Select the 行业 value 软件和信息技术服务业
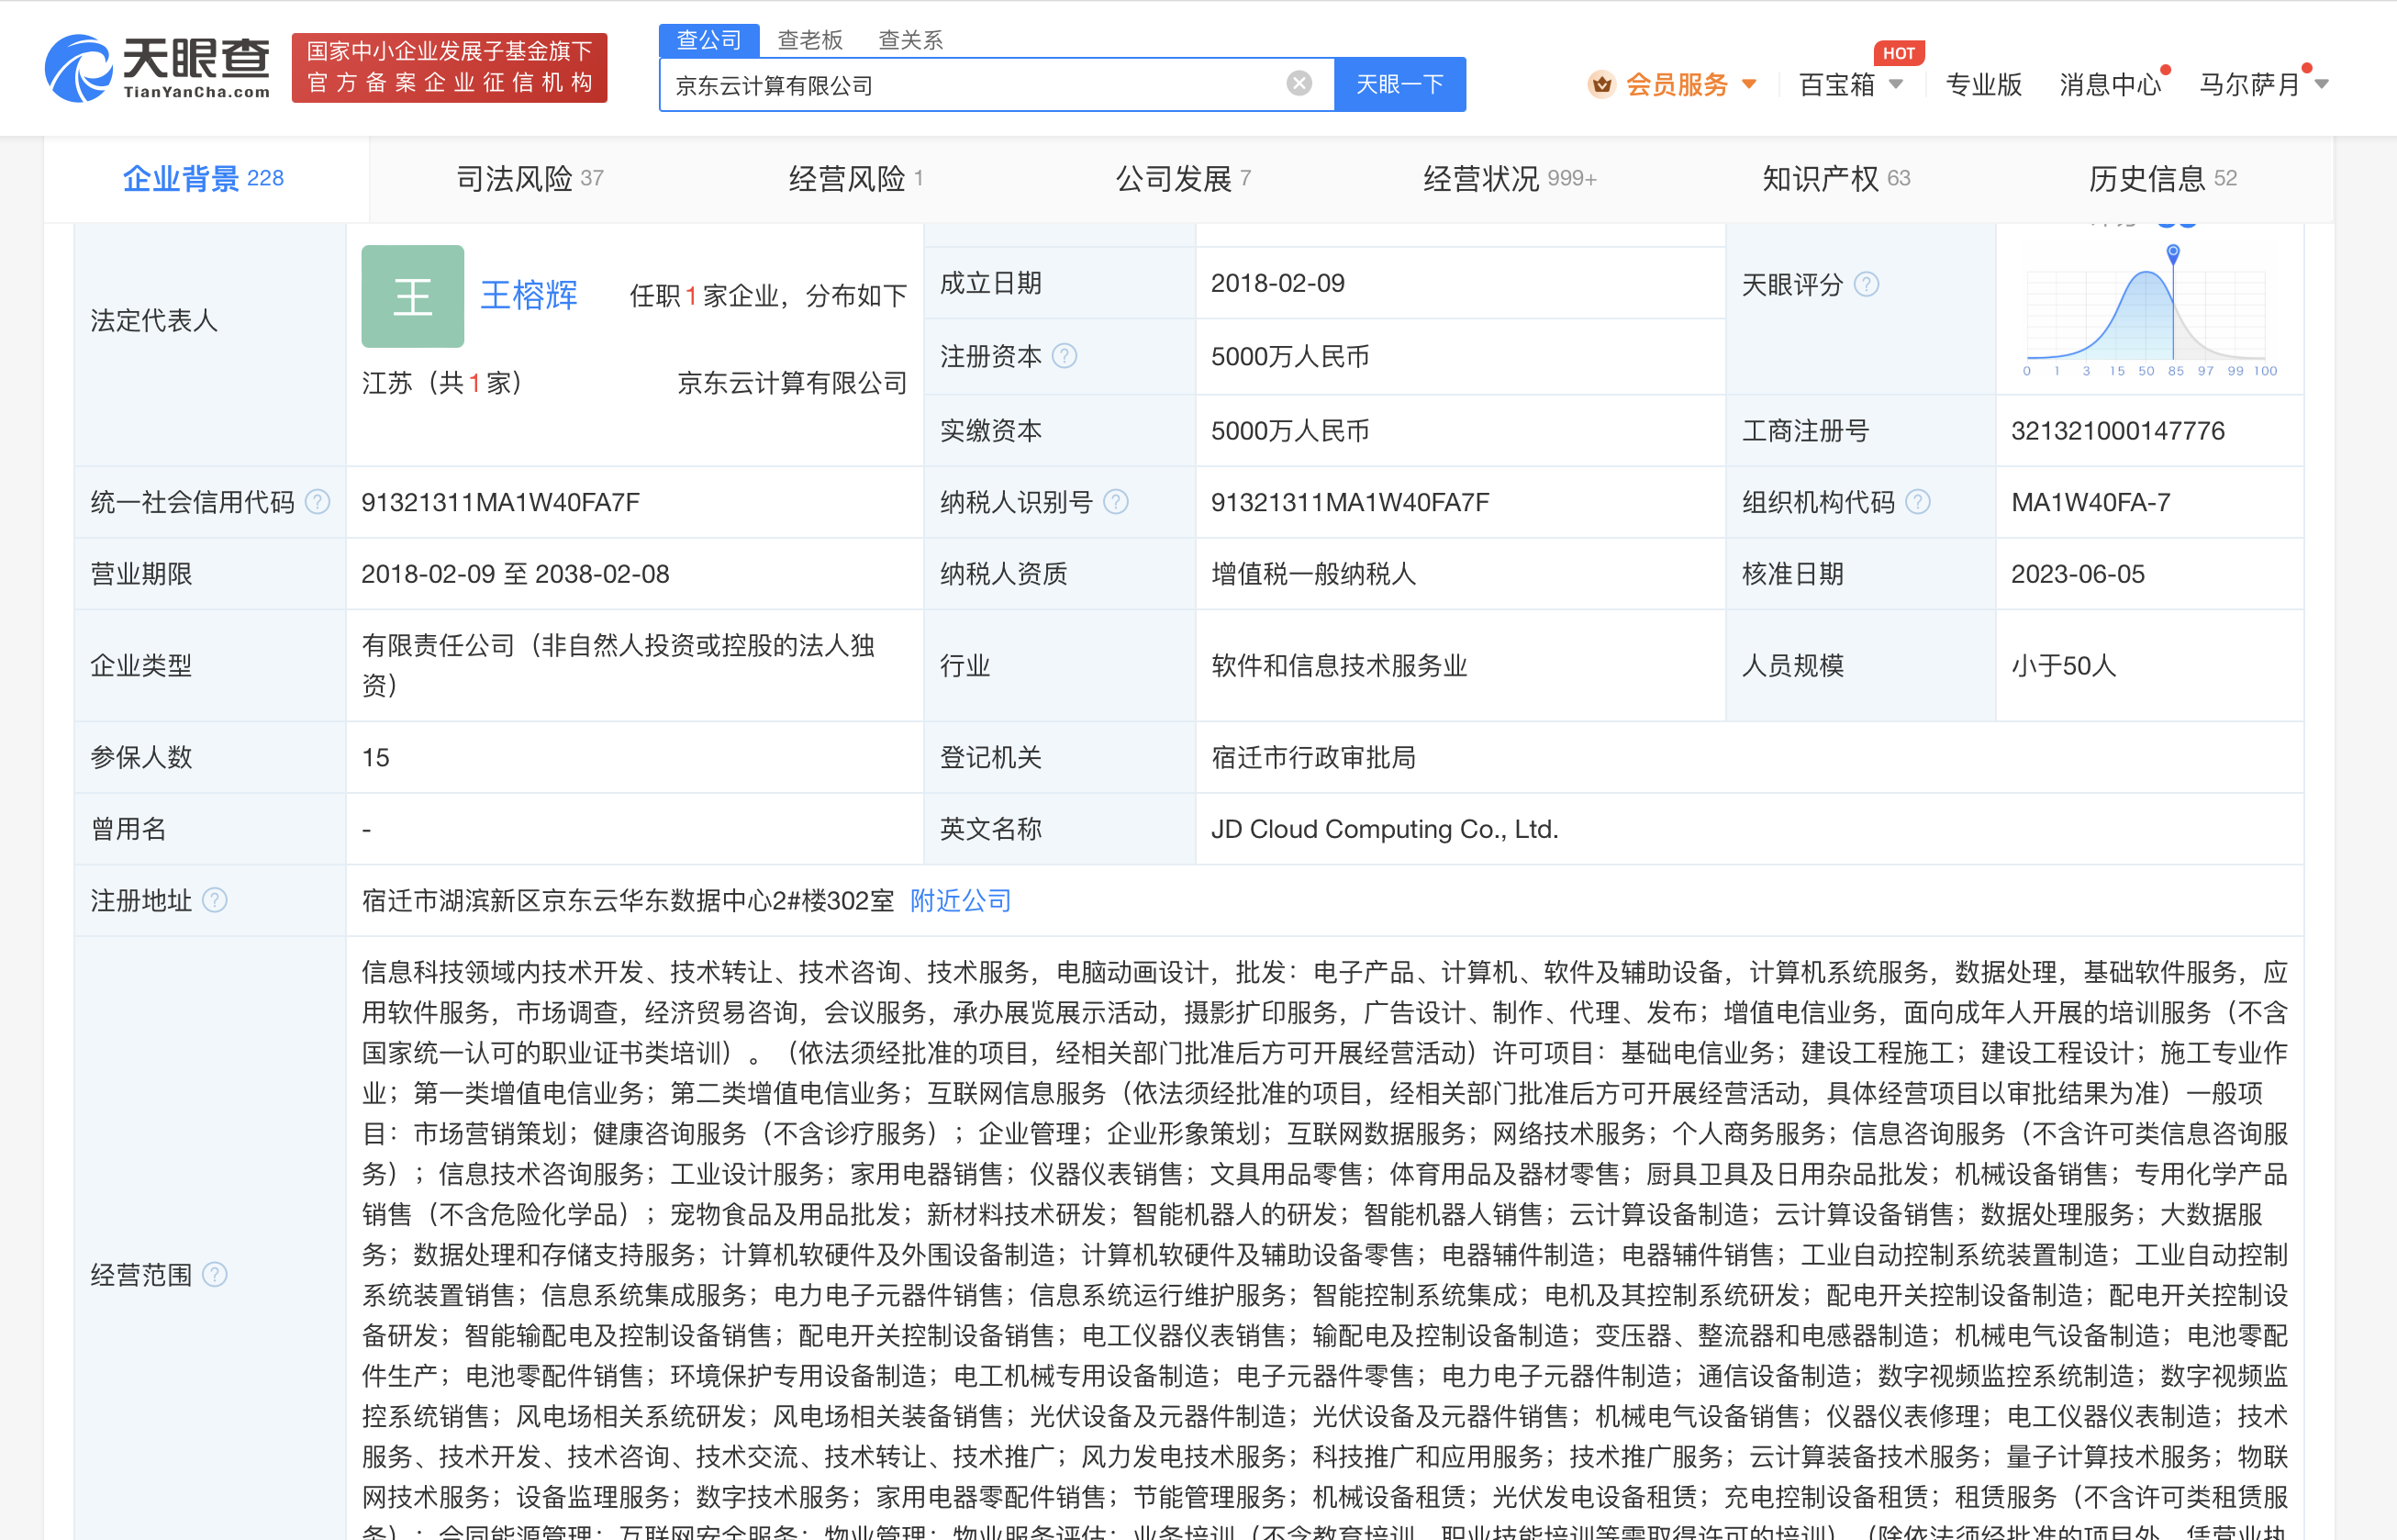Screen dimensions: 2397x1540 tap(1339, 667)
